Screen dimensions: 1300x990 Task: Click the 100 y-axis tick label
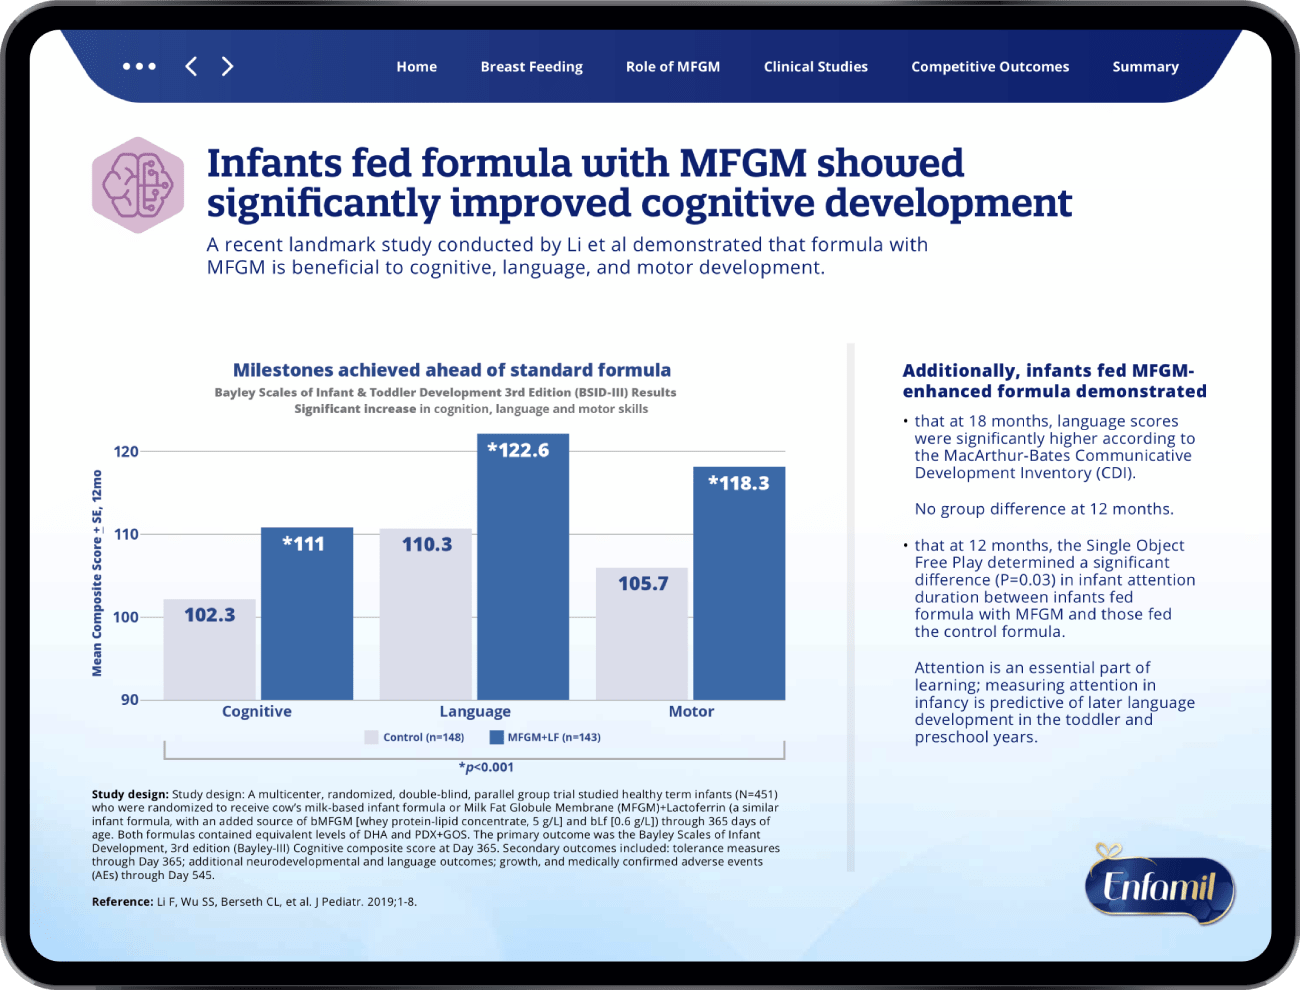click(126, 617)
